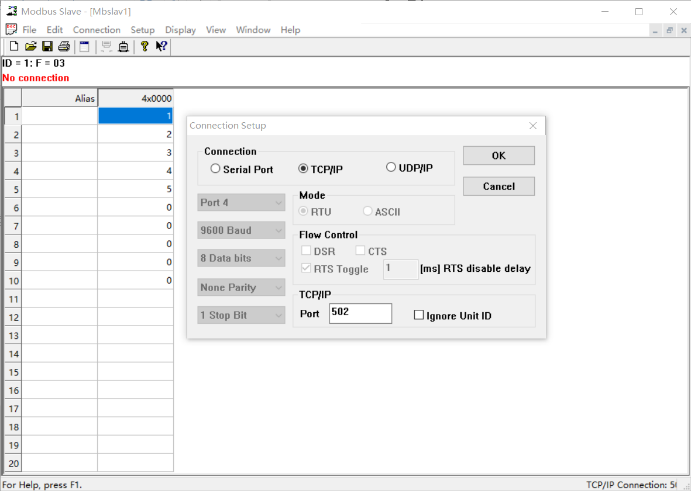Choose the UDP/IP connection option
This screenshot has width=691, height=491.
pos(391,168)
